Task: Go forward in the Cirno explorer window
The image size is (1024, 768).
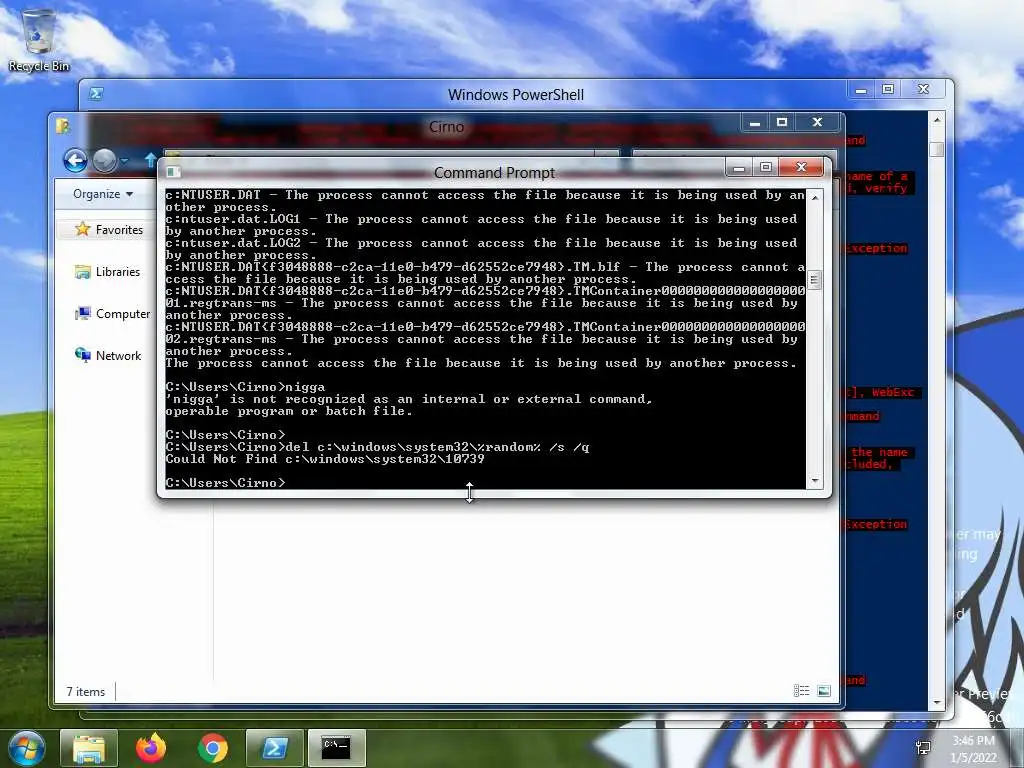Action: tap(104, 160)
